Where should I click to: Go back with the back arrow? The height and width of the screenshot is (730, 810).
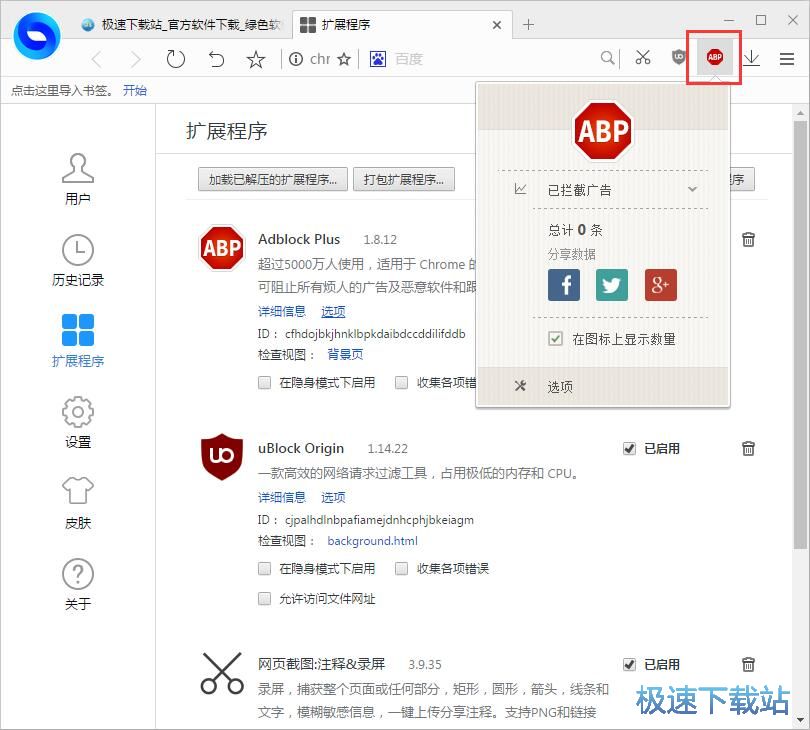pos(97,59)
